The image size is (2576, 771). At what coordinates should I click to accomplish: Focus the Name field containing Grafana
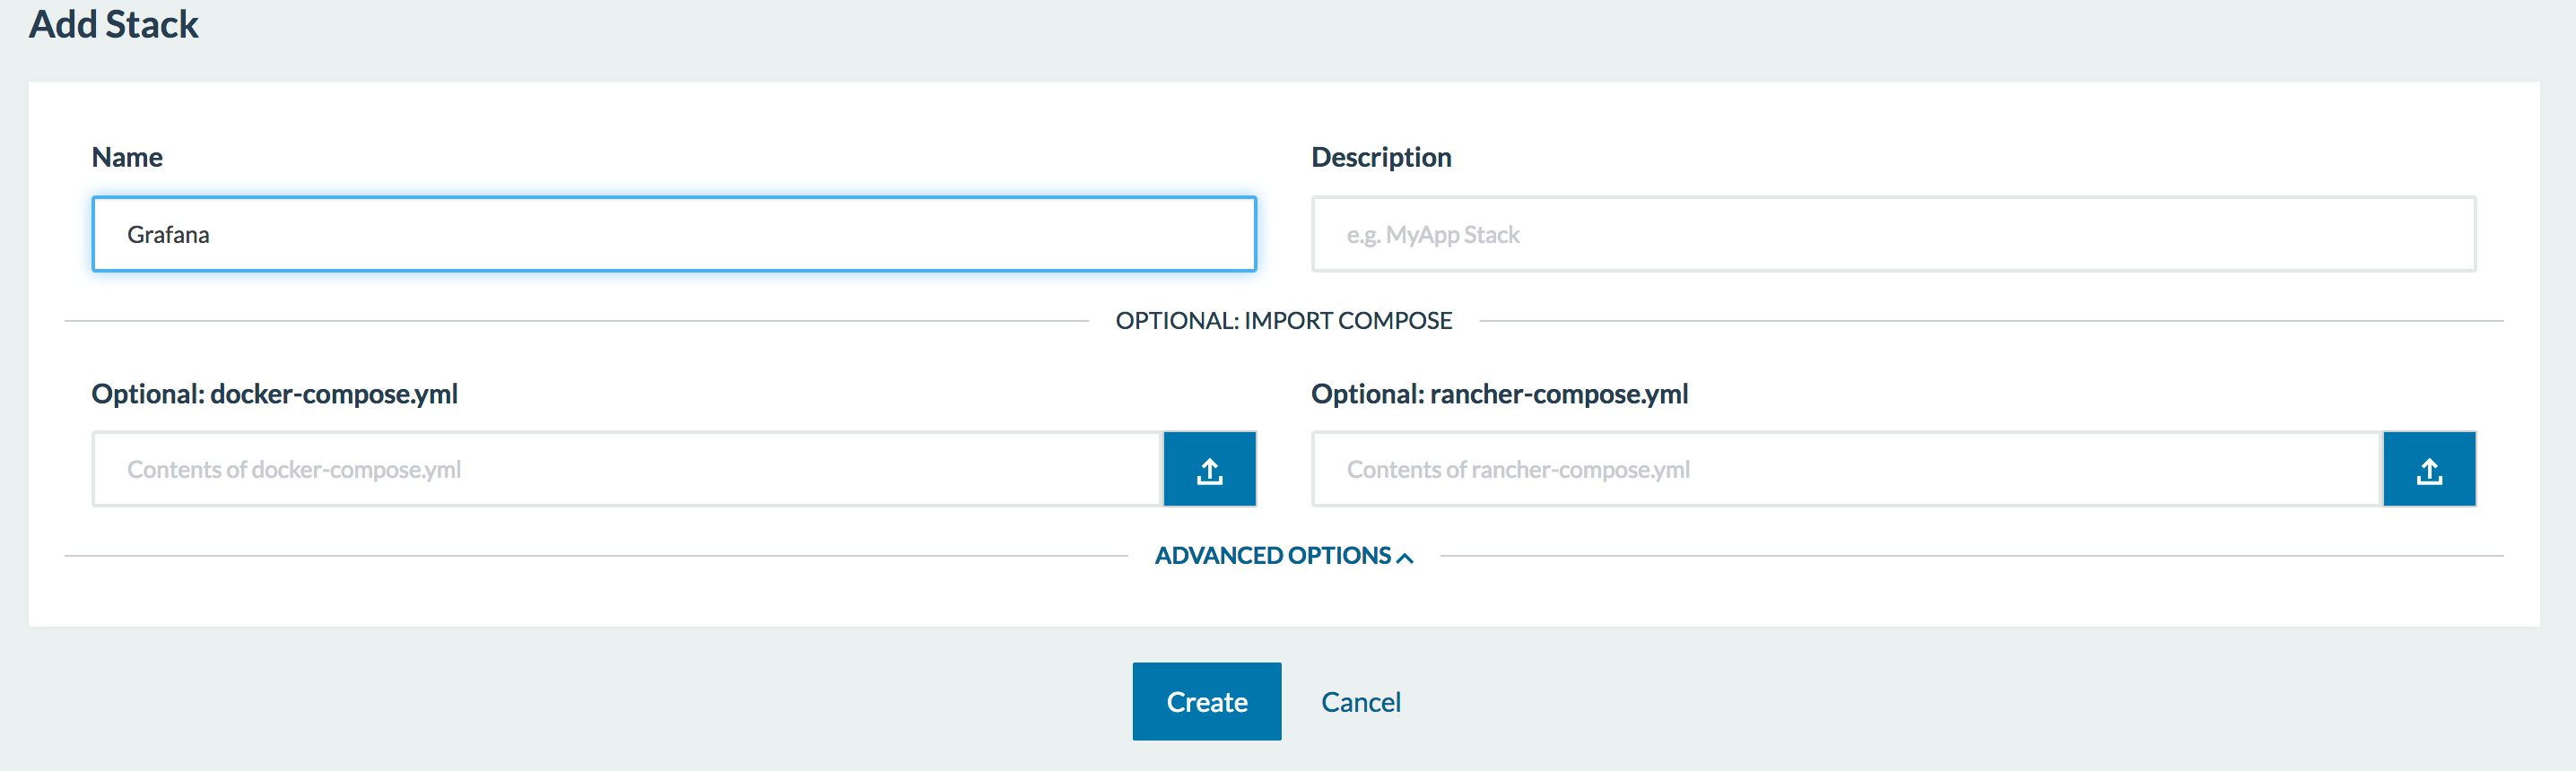pos(674,234)
